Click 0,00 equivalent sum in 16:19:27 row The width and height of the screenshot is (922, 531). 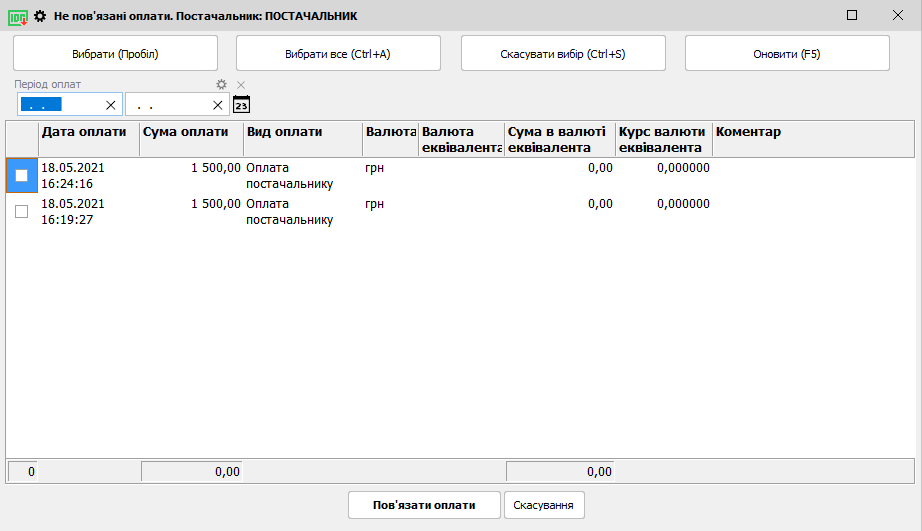[x=600, y=203]
